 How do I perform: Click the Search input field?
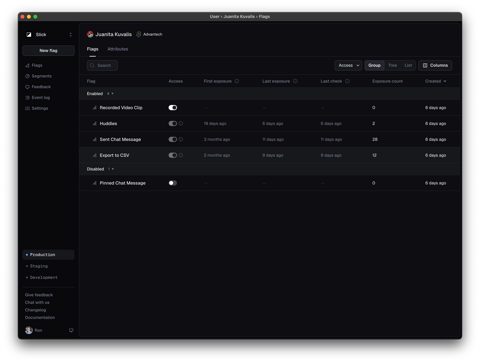click(102, 66)
